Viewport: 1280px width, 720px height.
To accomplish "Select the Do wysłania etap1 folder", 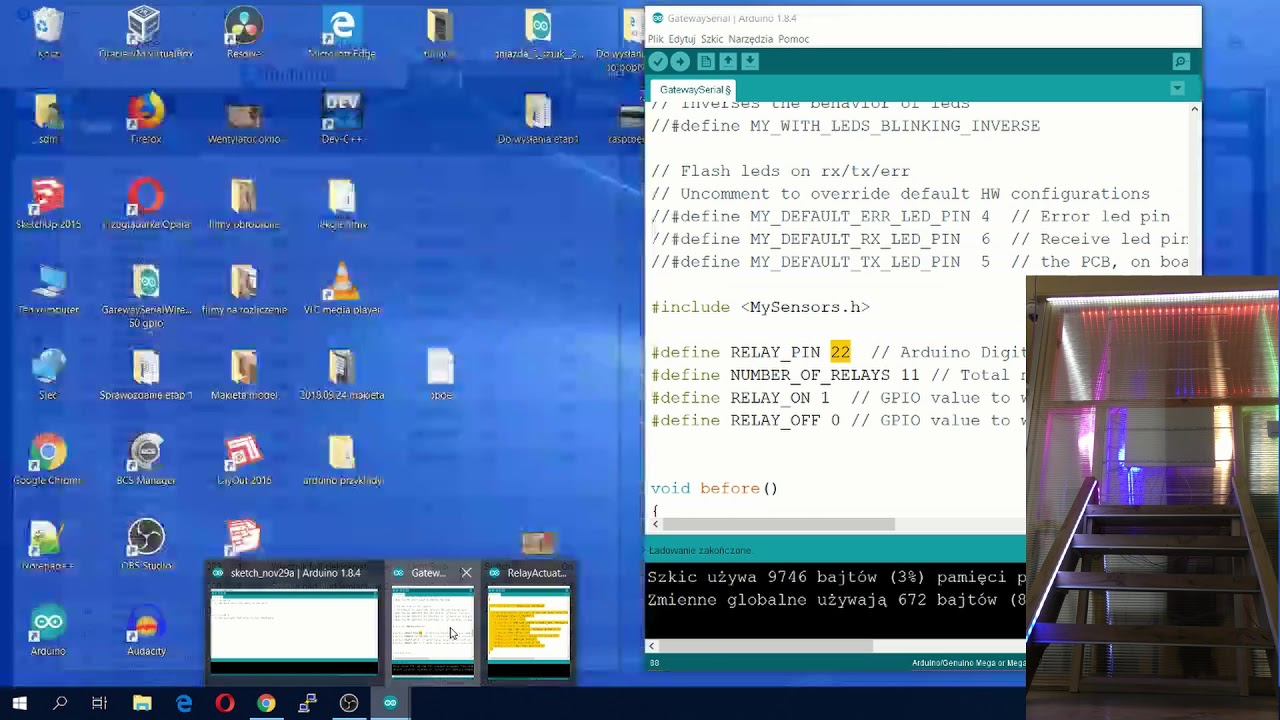I will tap(538, 118).
